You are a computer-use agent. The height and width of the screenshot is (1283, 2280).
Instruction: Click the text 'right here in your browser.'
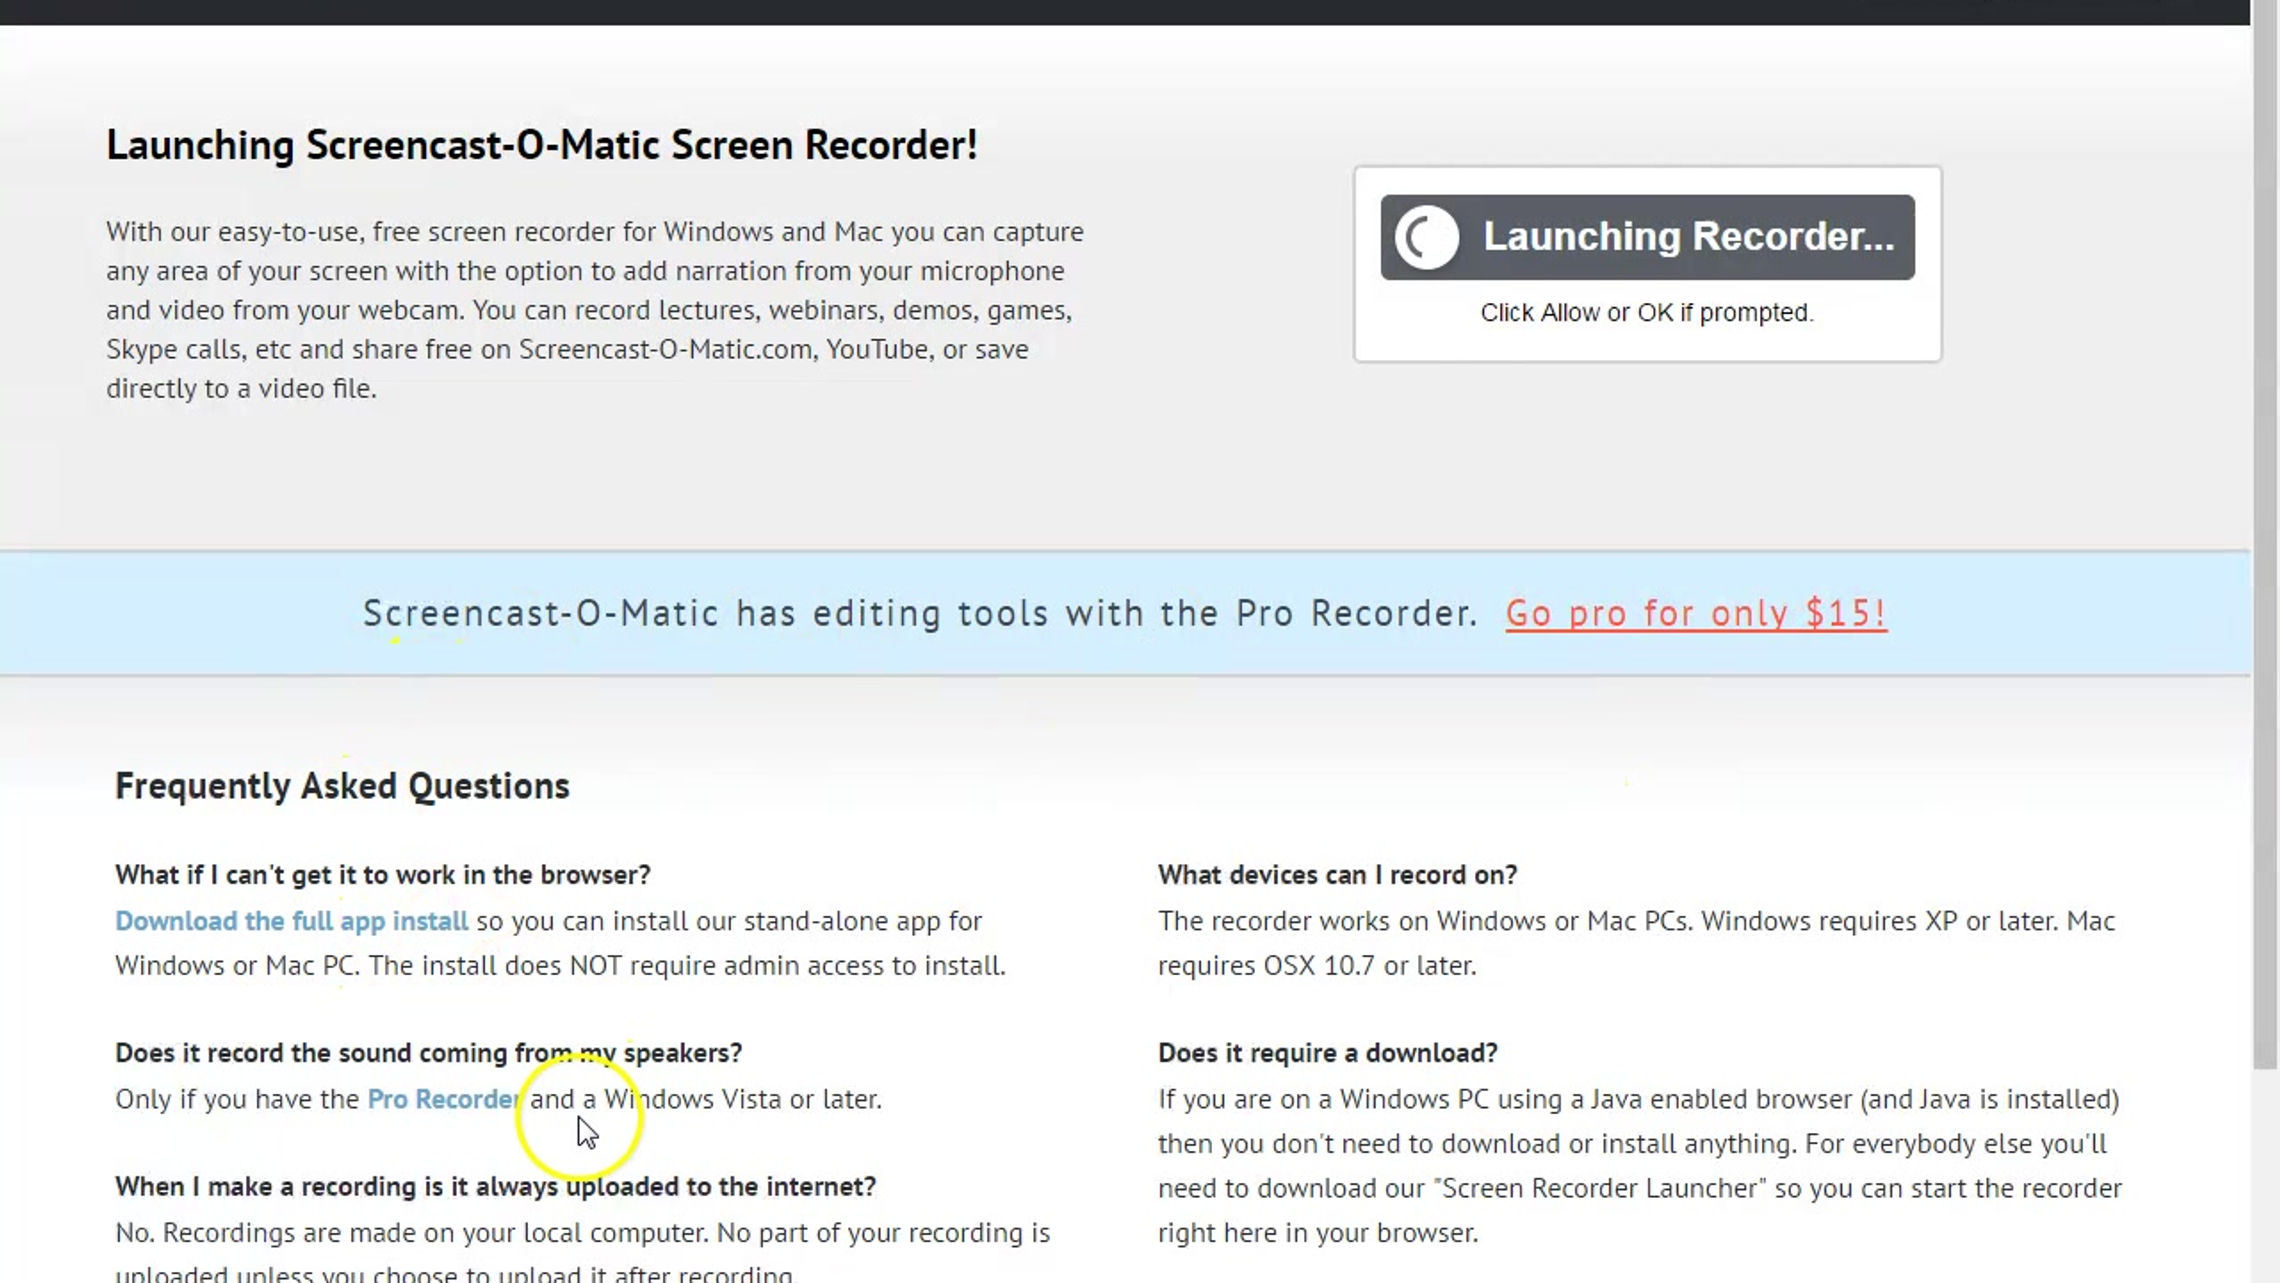1318,1233
